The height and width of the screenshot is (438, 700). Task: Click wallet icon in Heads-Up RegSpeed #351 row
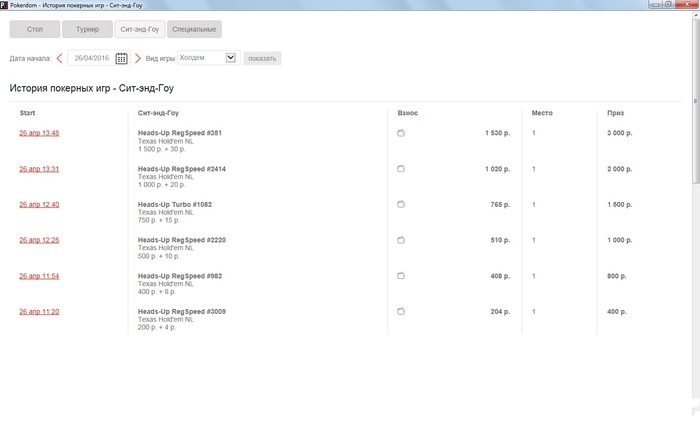coord(401,133)
